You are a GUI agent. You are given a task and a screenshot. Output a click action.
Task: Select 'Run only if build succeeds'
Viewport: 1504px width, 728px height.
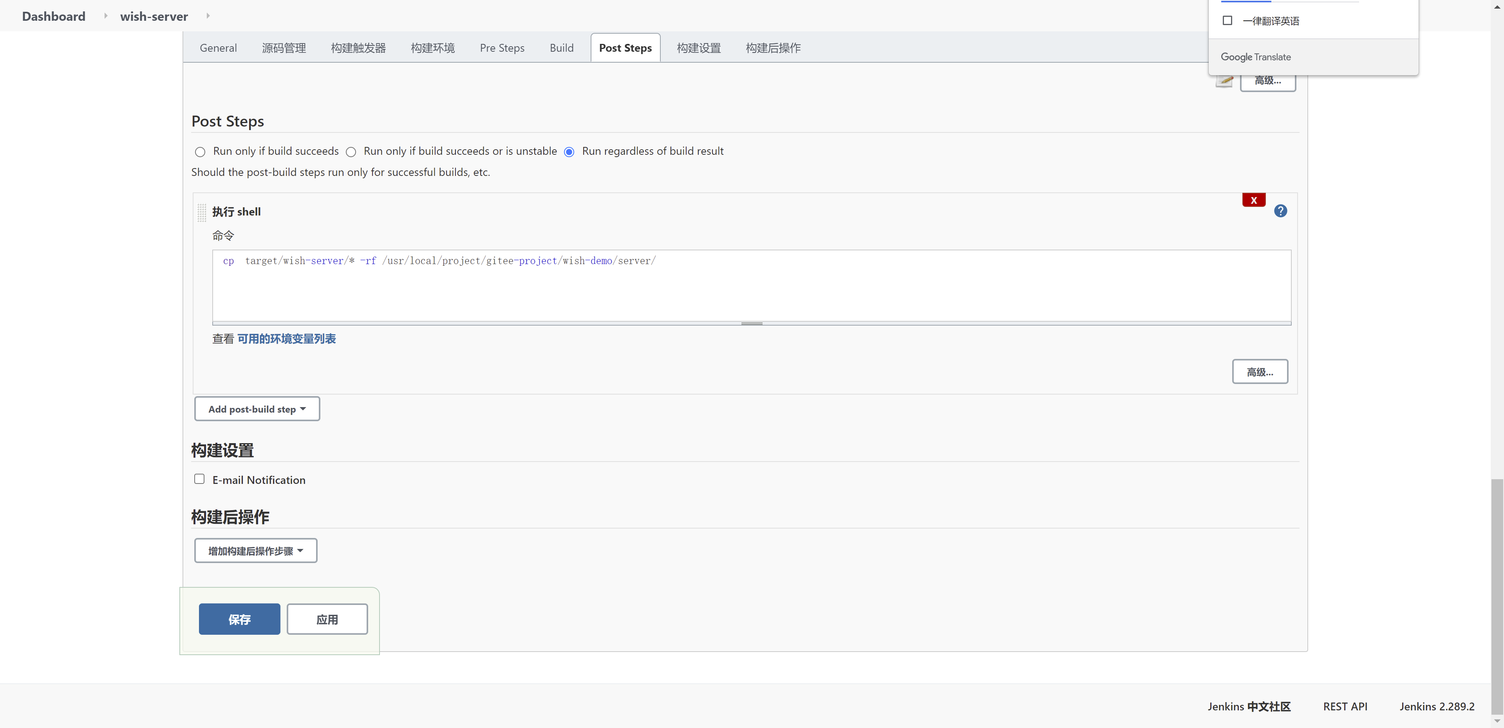click(200, 152)
